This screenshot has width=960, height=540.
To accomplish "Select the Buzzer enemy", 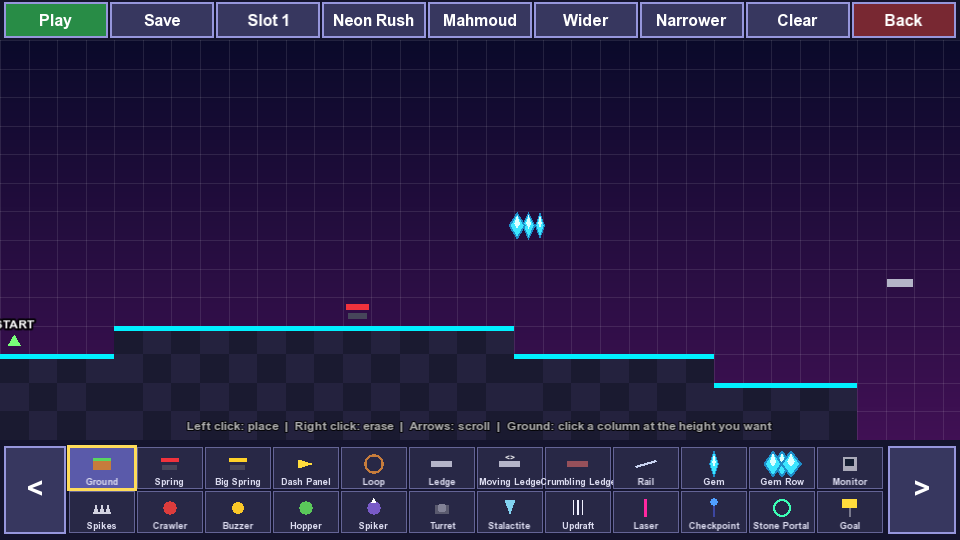I will [238, 512].
